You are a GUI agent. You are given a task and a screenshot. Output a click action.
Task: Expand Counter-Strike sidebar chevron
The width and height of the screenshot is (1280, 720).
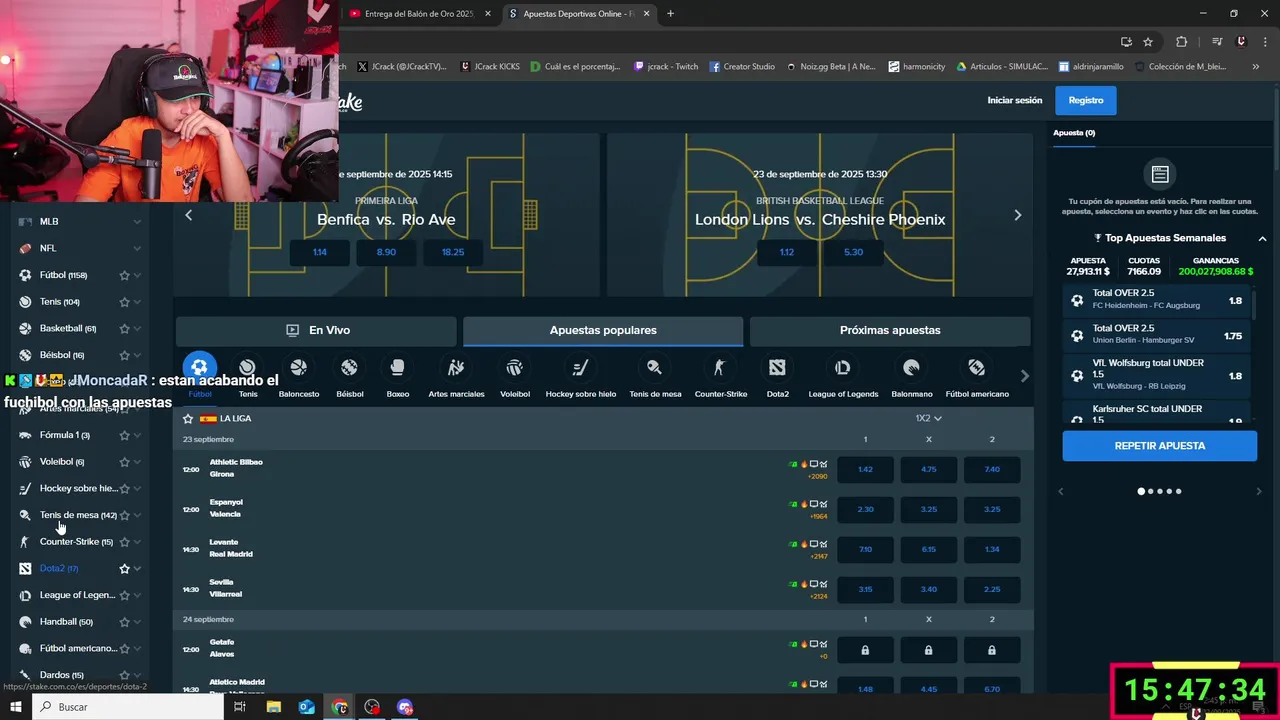pos(137,542)
